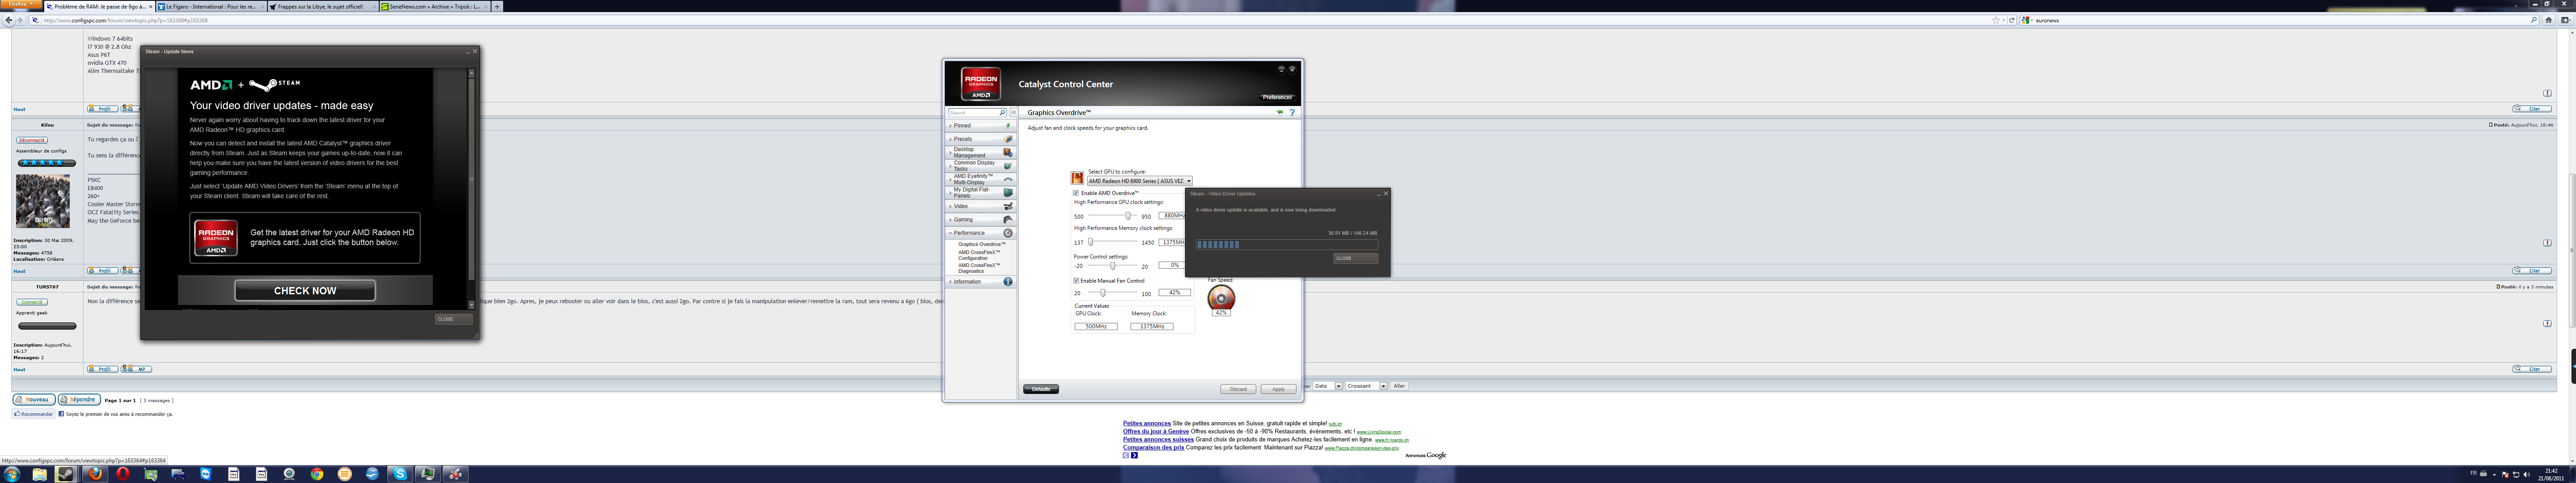This screenshot has width=2576, height=483.
Task: Open Google Chrome from the taskbar
Action: 317,474
